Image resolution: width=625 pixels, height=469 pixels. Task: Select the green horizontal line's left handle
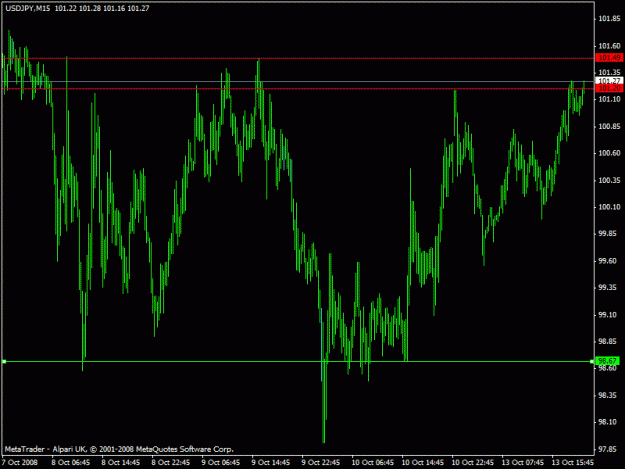(x=4, y=361)
